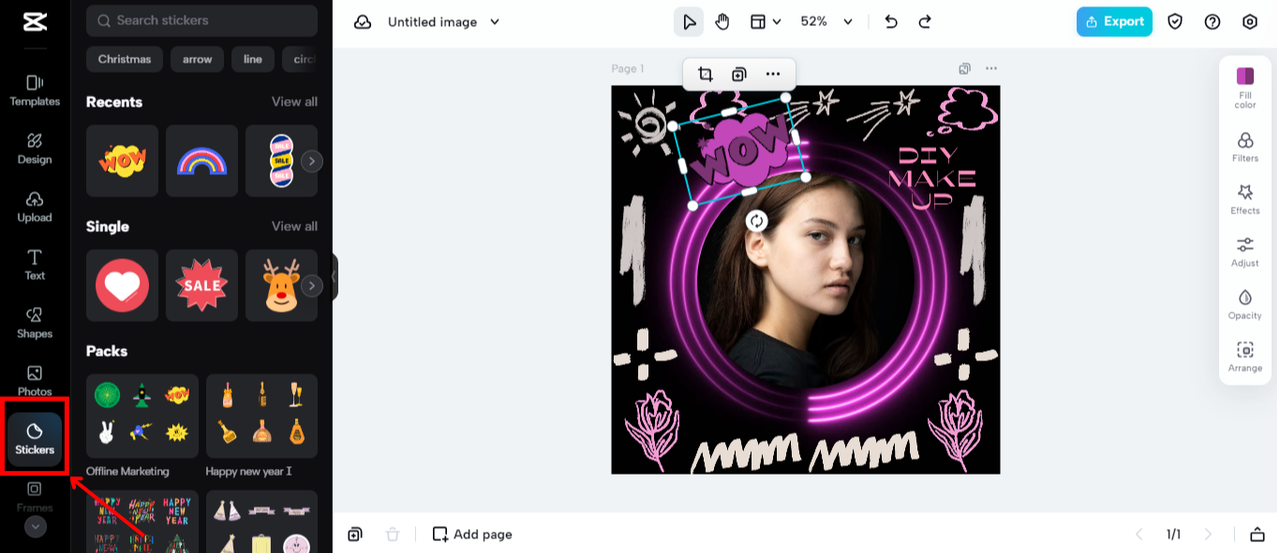Open the Untitled image name dropdown
This screenshot has height=553, width=1277.
pos(444,22)
